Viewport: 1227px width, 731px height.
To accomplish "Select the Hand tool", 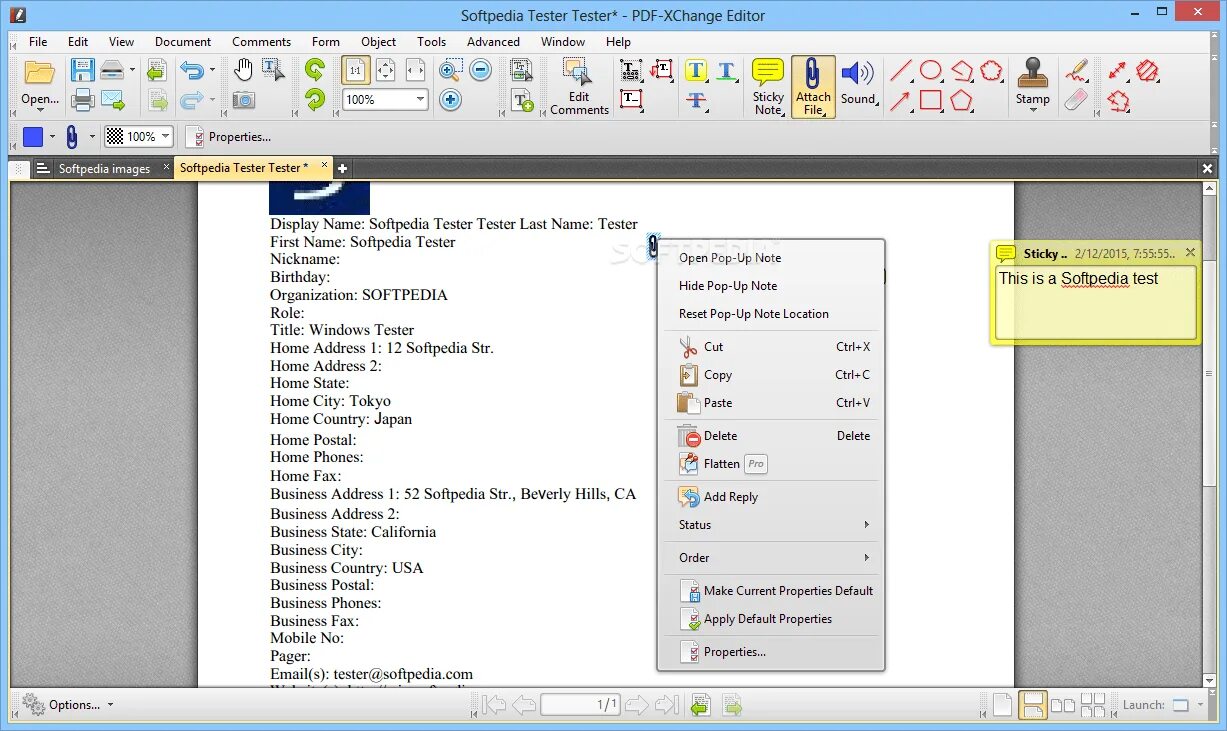I will click(x=243, y=70).
